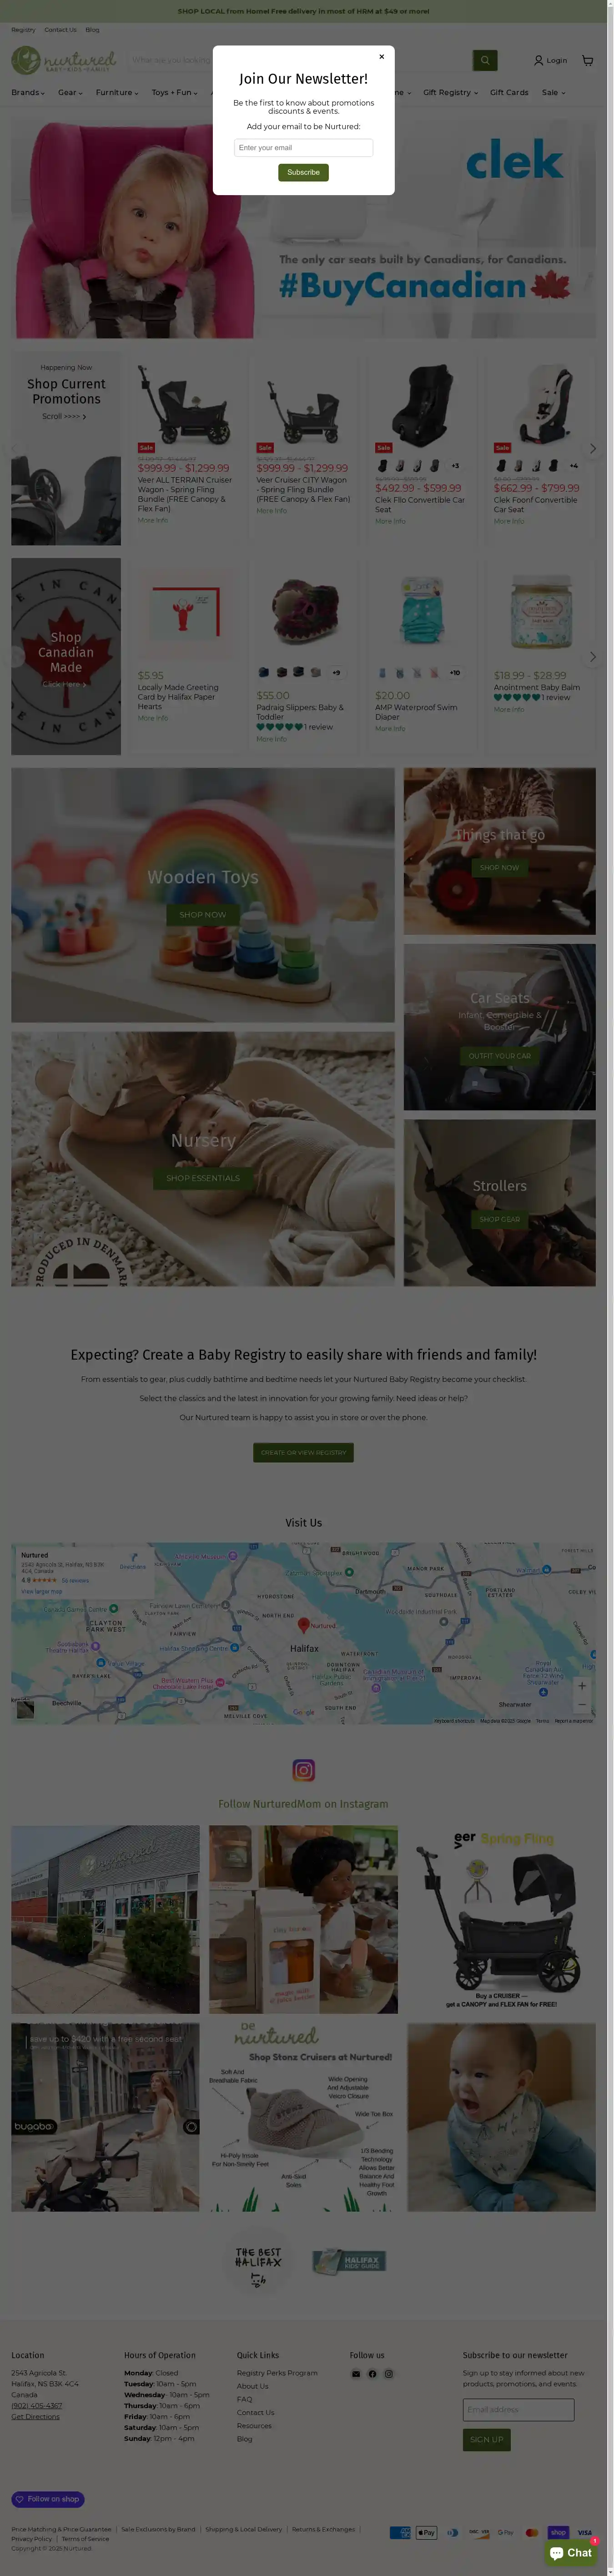614x2576 pixels.
Task: Open the Get Directions footer link
Action: (x=35, y=2417)
